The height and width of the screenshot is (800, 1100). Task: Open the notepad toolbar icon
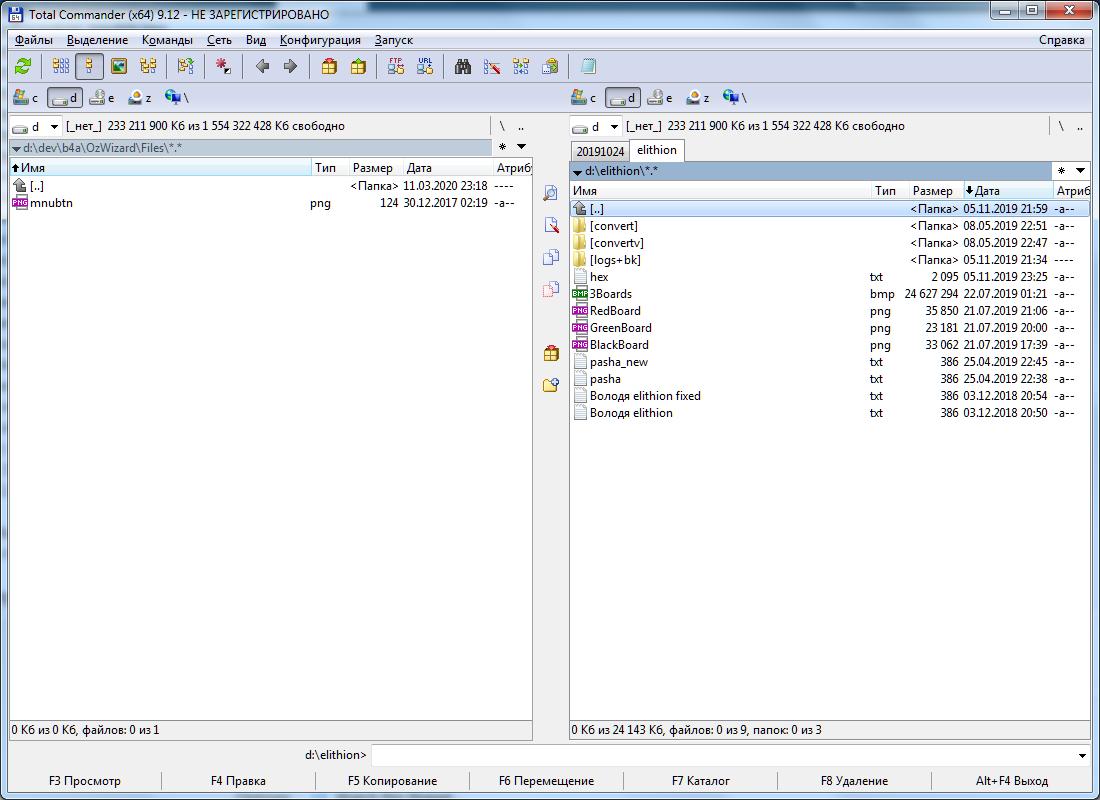pos(588,67)
